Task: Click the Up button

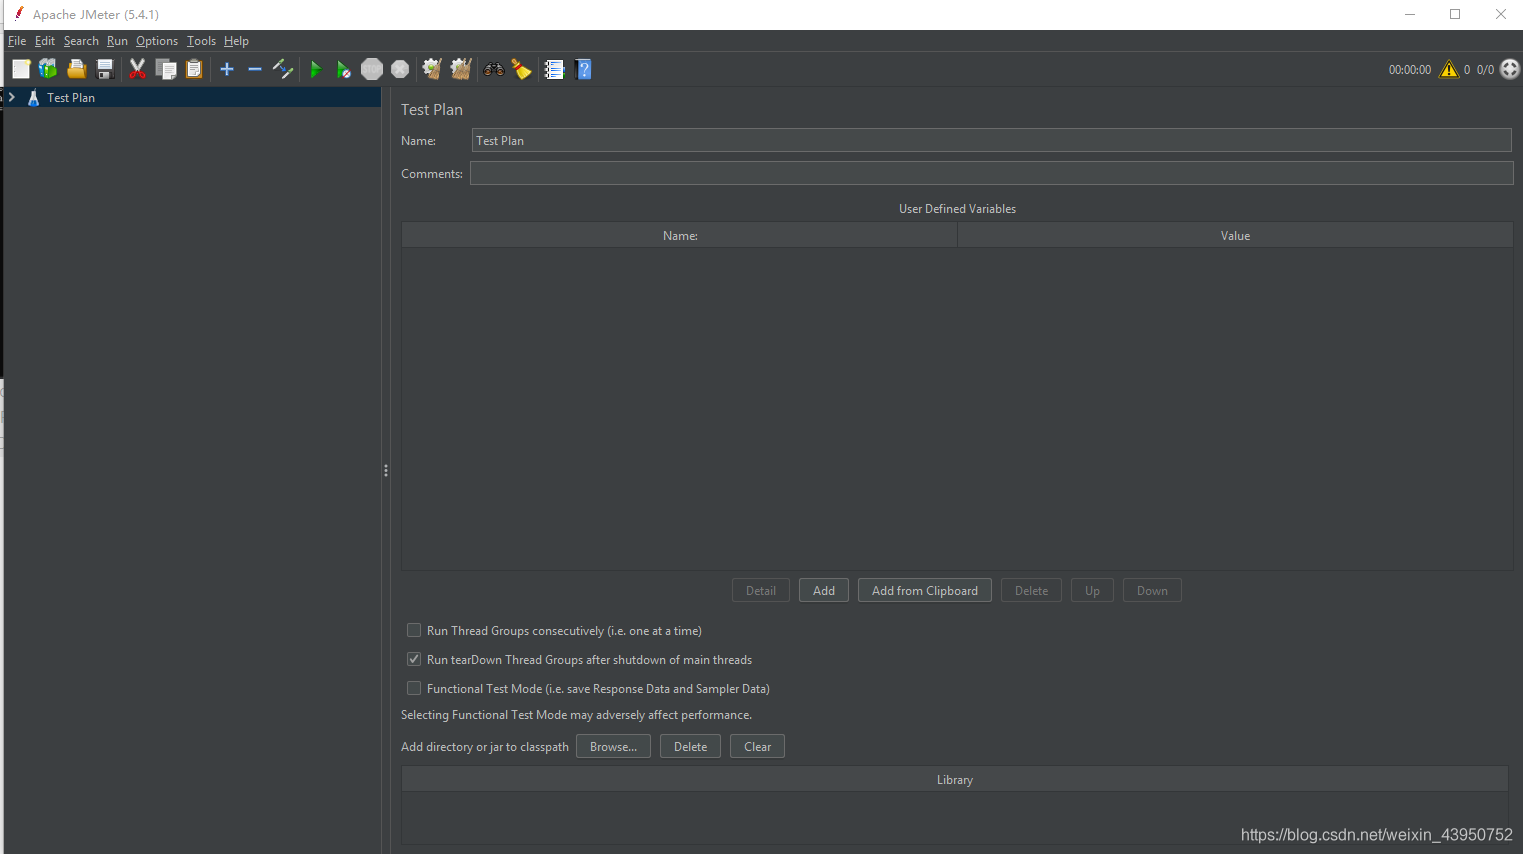Action: click(x=1092, y=590)
